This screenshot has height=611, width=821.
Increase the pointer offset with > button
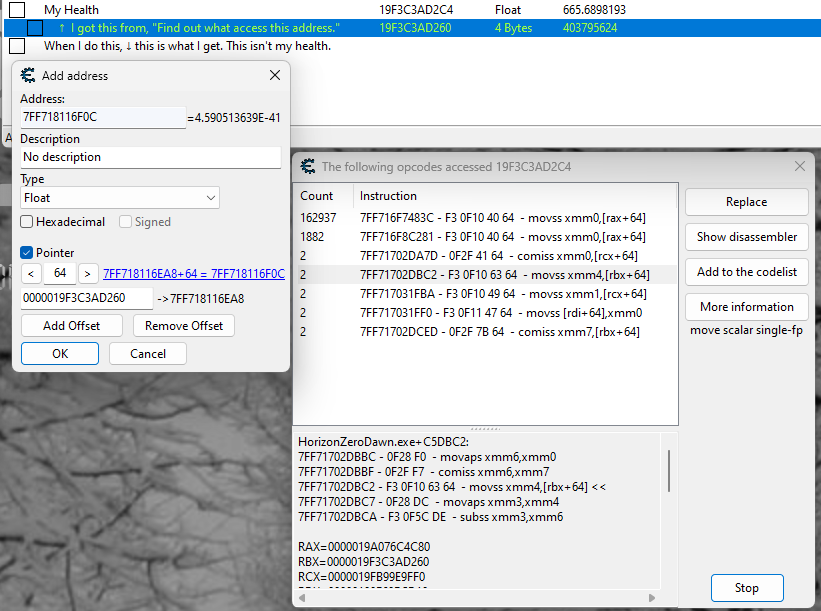[87, 273]
